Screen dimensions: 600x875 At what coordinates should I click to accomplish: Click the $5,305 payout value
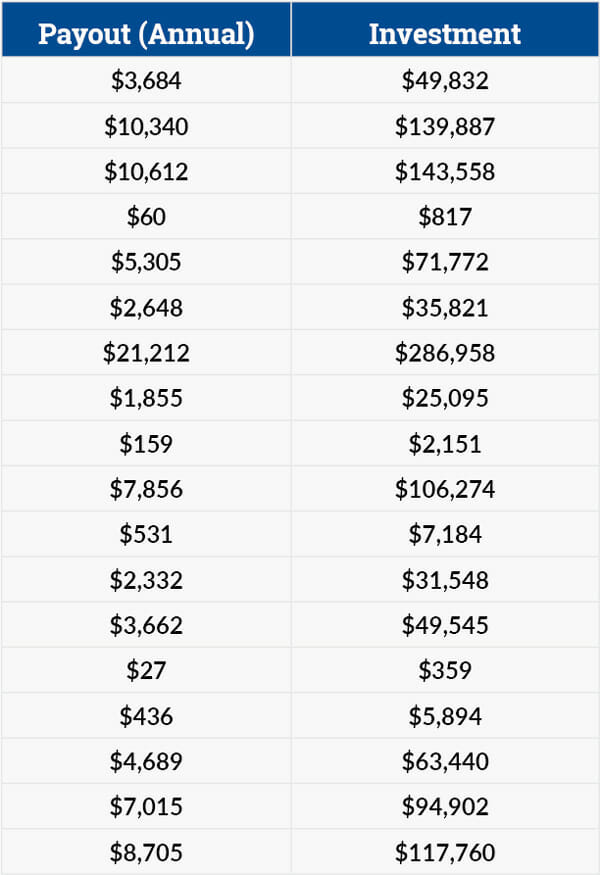coord(146,262)
